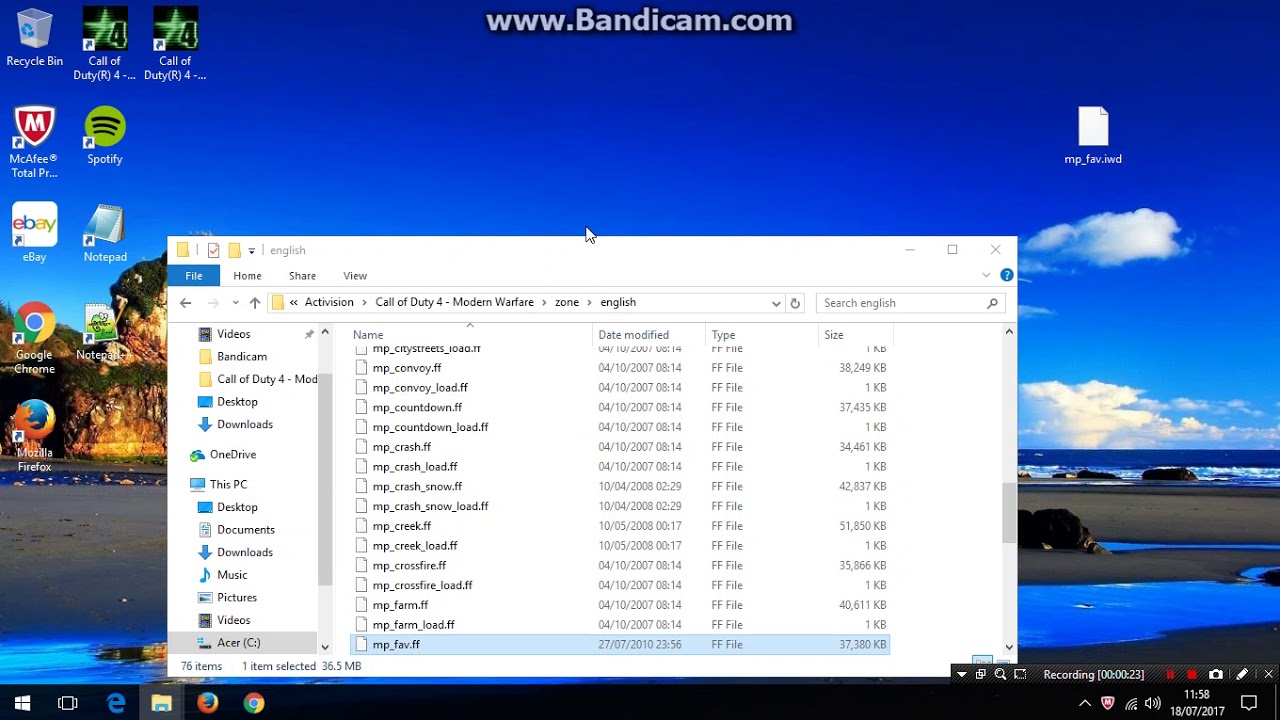Sort files by the Name column header
This screenshot has height=720, width=1280.
point(470,335)
